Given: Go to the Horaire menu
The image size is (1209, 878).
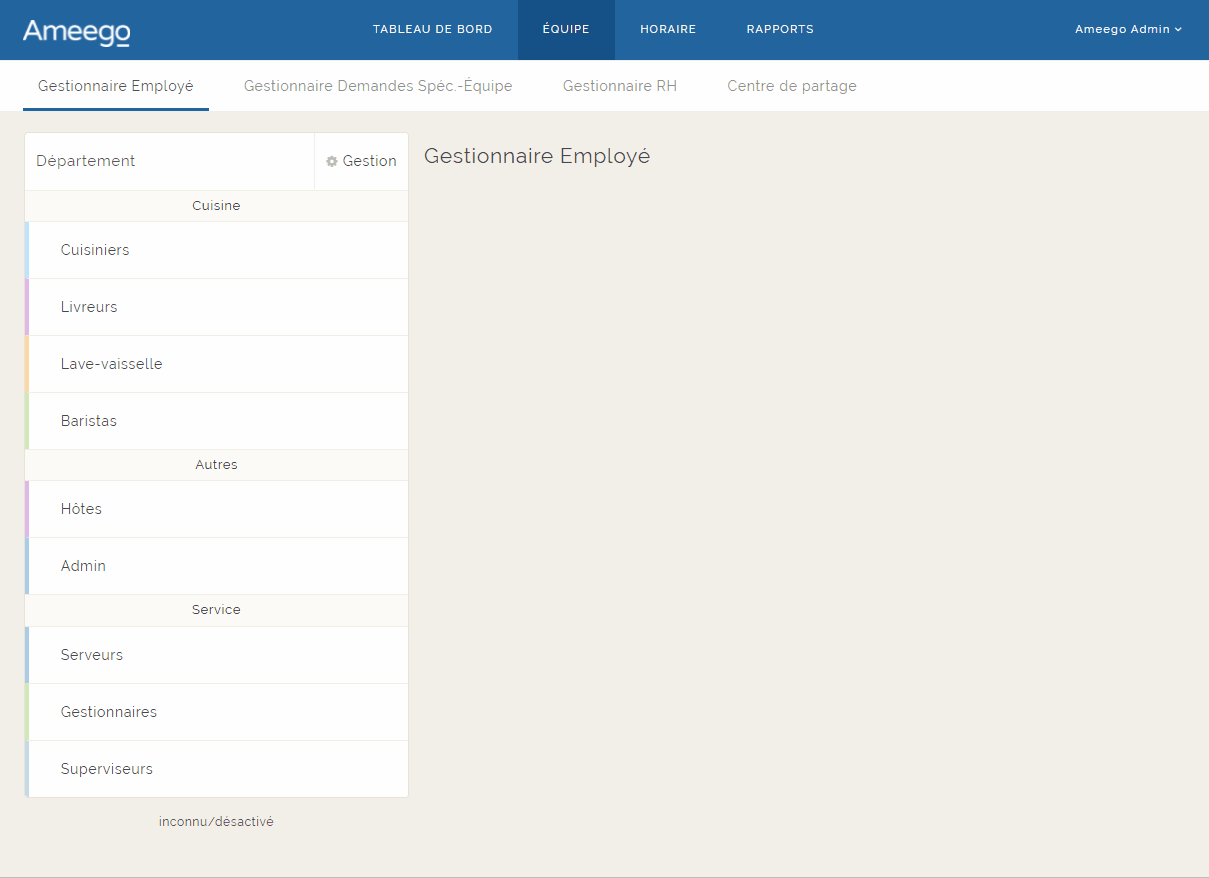Looking at the screenshot, I should (x=668, y=29).
